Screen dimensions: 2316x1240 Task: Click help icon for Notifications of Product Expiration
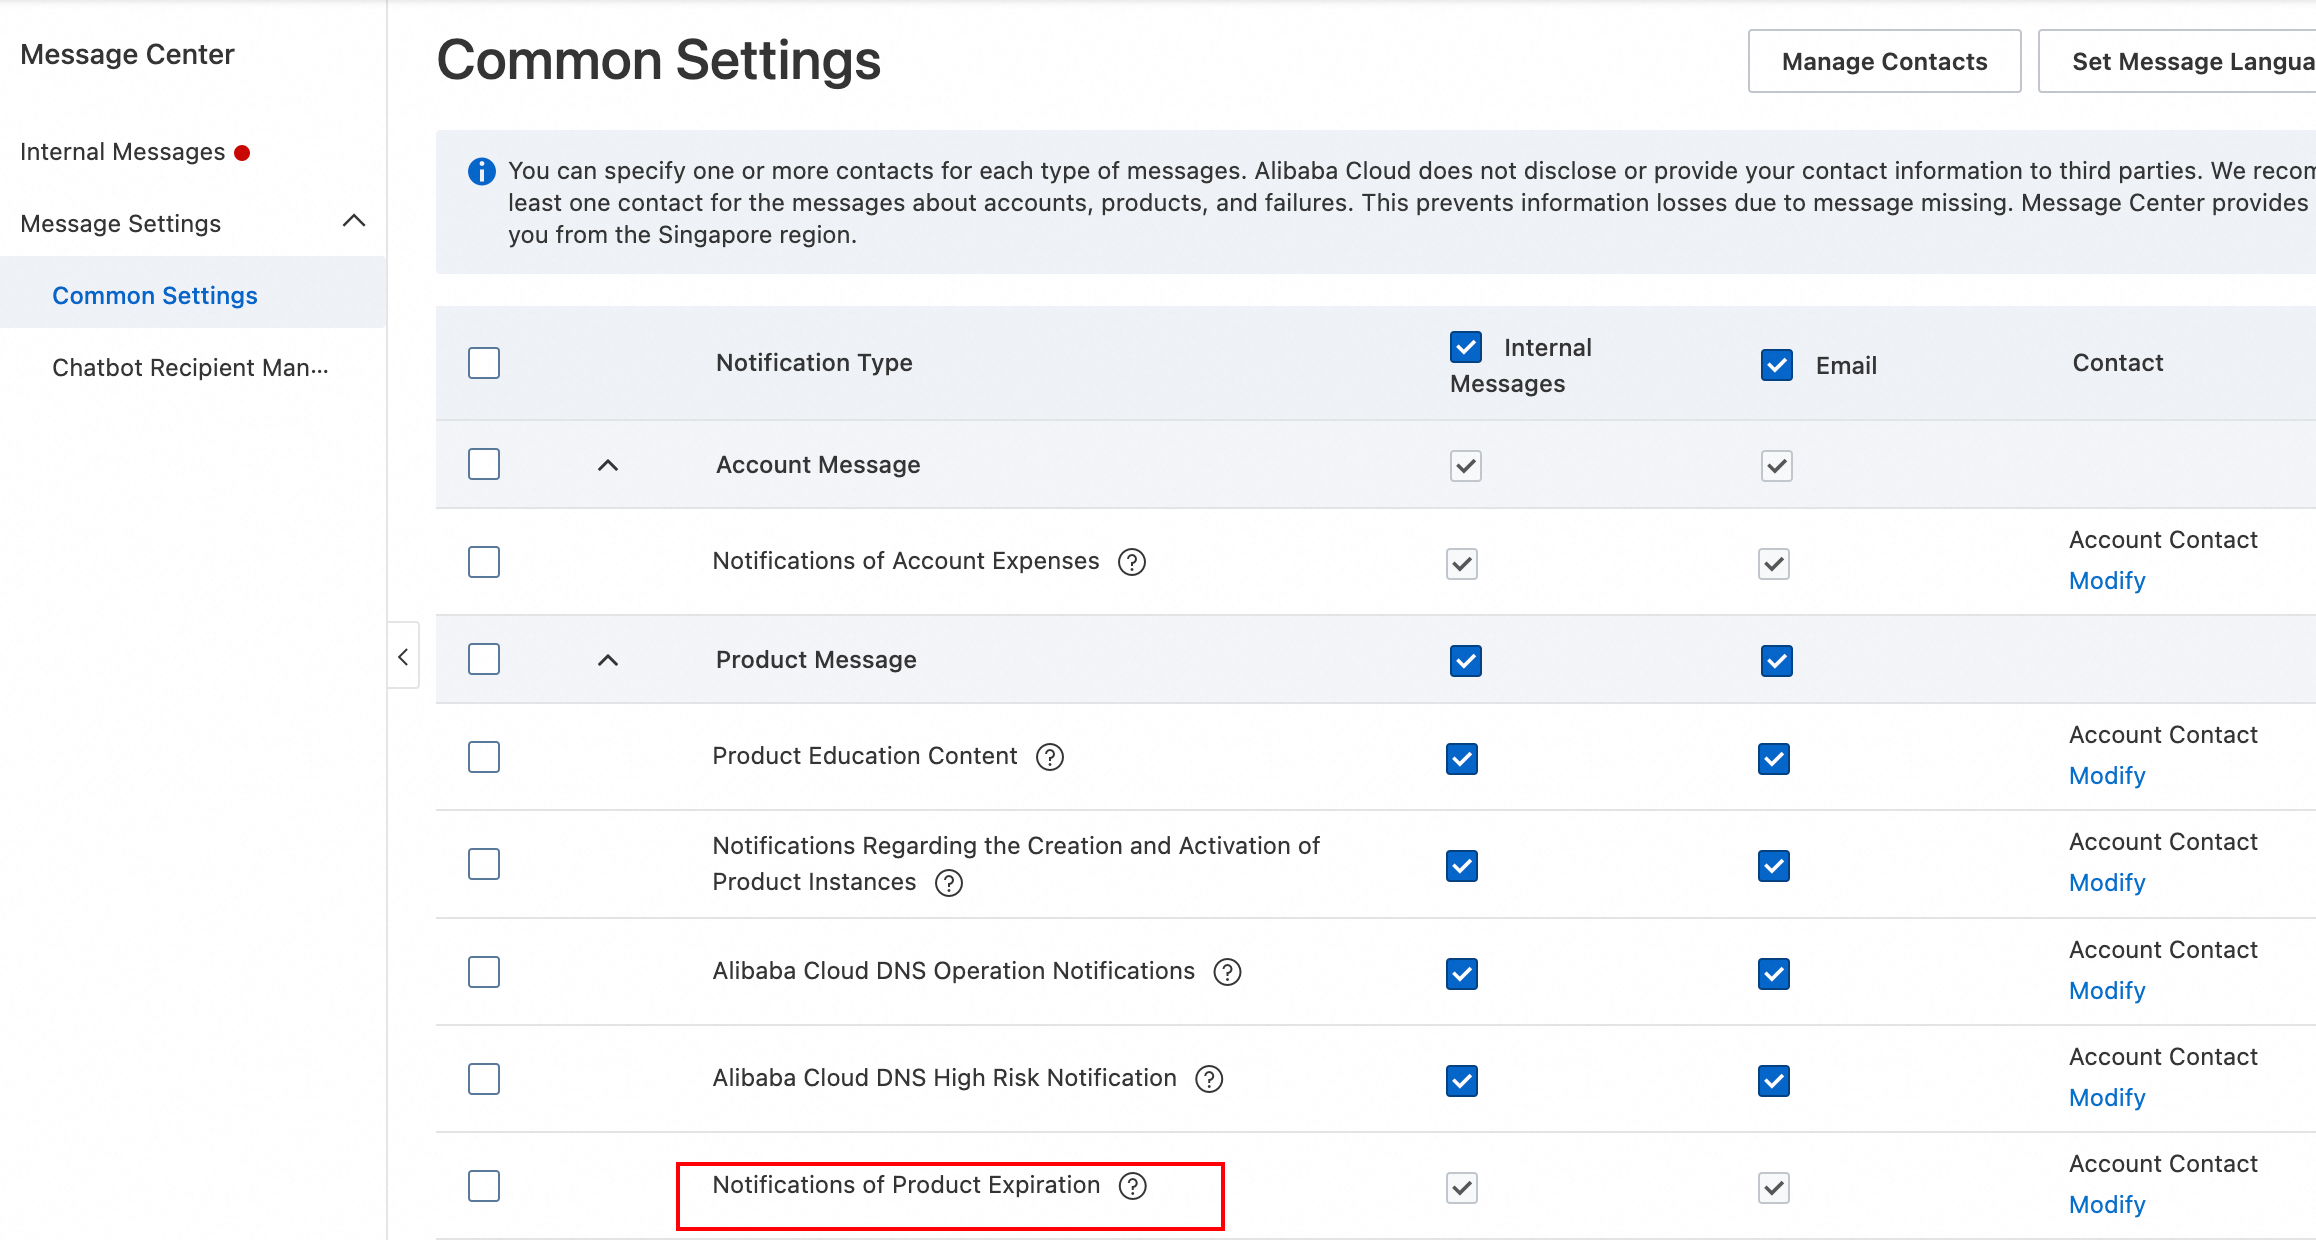click(1132, 1186)
